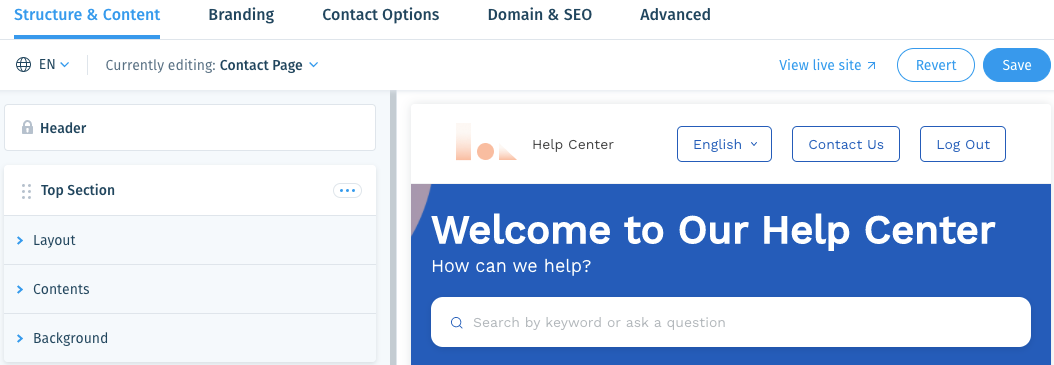Screen dimensions: 1054x365
Task: Grab the Top Section drag handle icon
Action: (x=26, y=191)
